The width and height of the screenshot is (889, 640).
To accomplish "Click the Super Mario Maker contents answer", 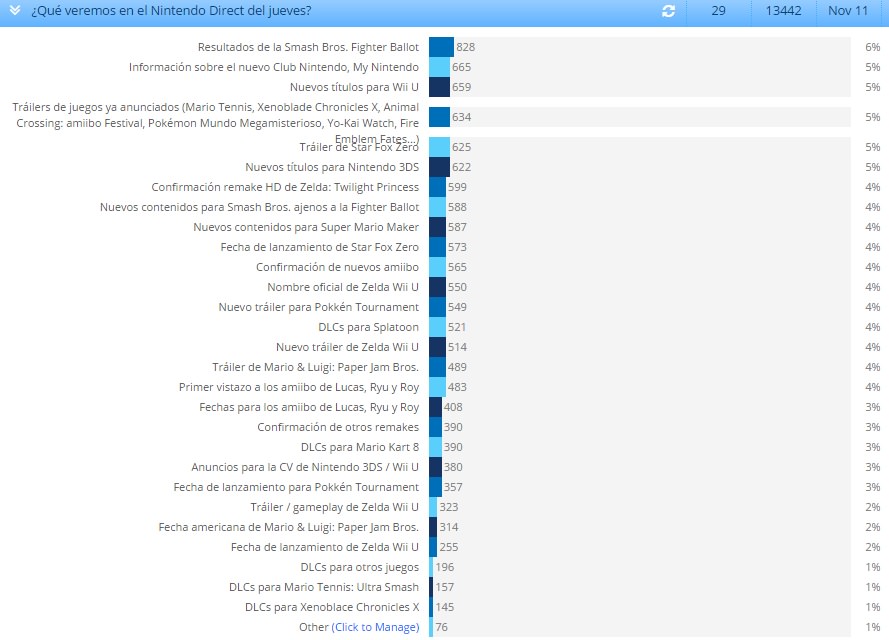I will click(306, 227).
